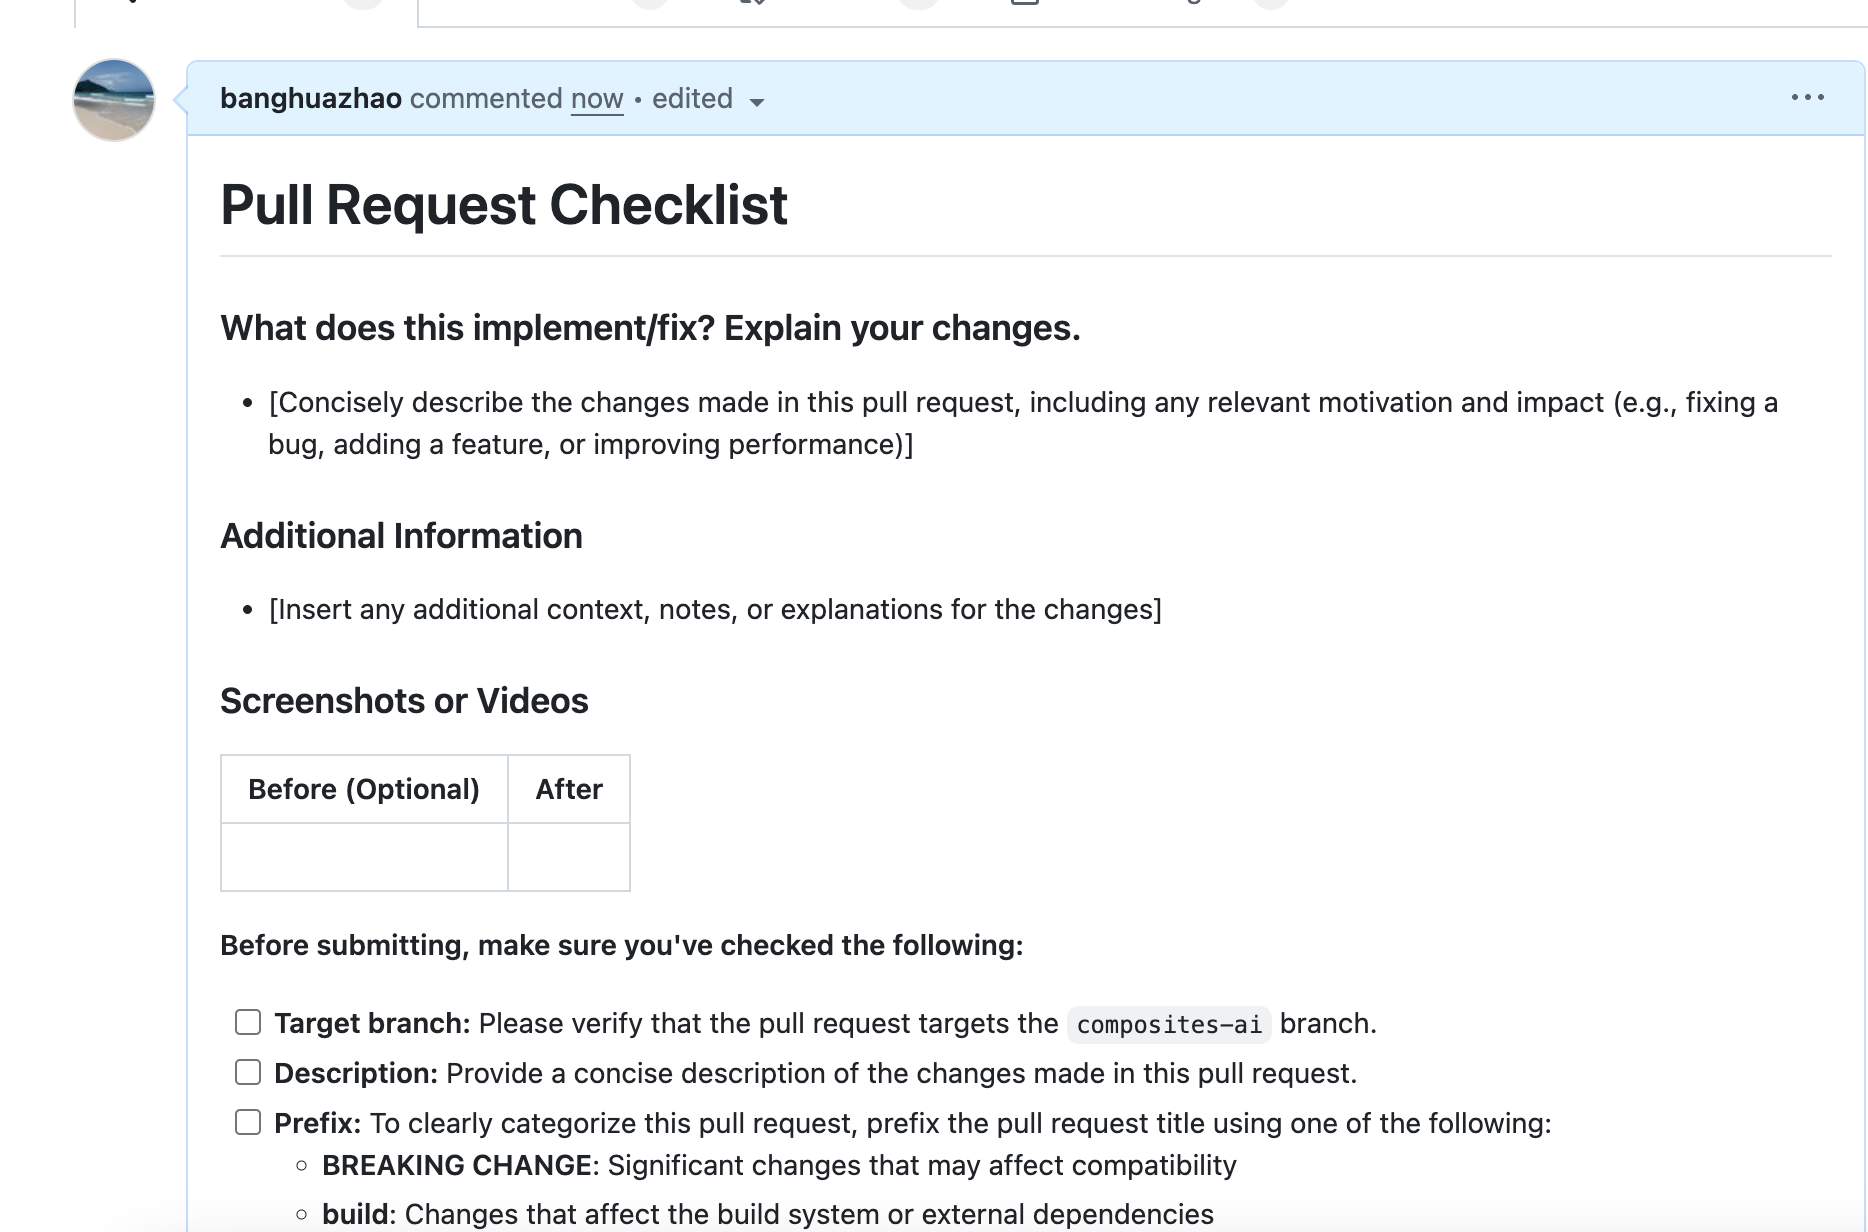Expand the edit history dropdown arrow
Image resolution: width=1868 pixels, height=1232 pixels.
pos(757,102)
